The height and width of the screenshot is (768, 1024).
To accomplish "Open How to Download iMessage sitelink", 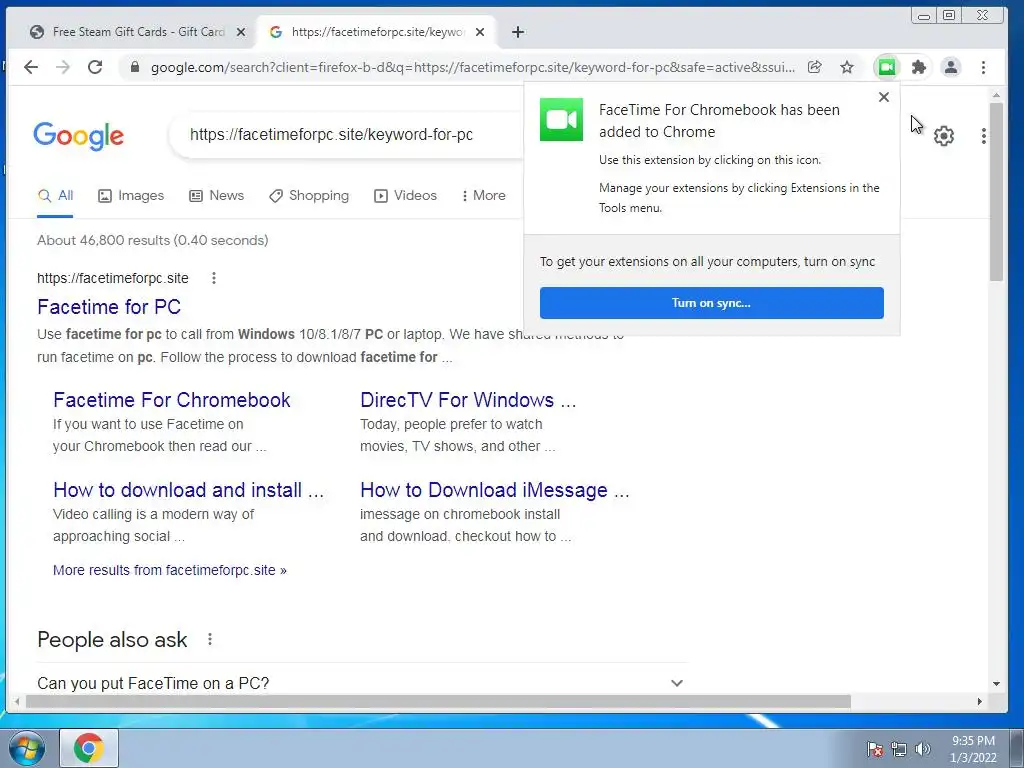I will click(x=495, y=490).
